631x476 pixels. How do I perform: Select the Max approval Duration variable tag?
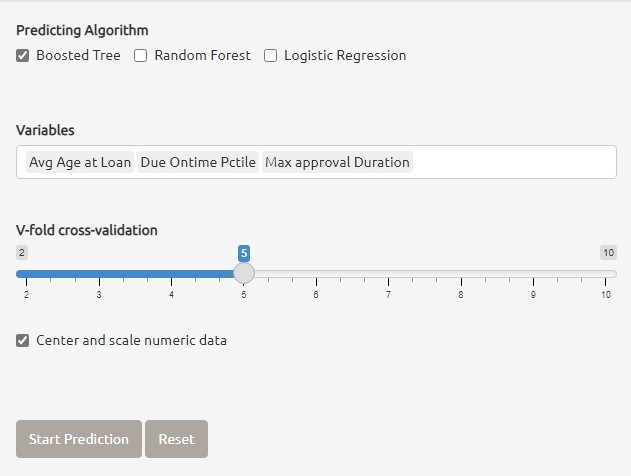coord(337,162)
